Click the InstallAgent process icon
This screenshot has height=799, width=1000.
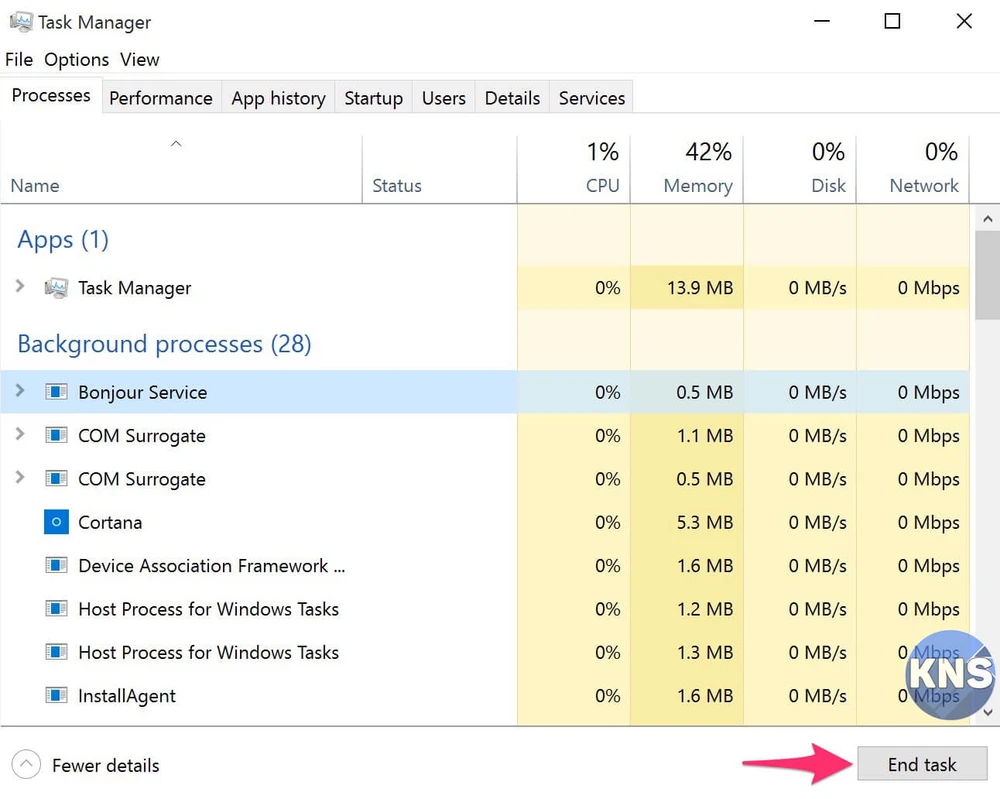click(x=56, y=696)
